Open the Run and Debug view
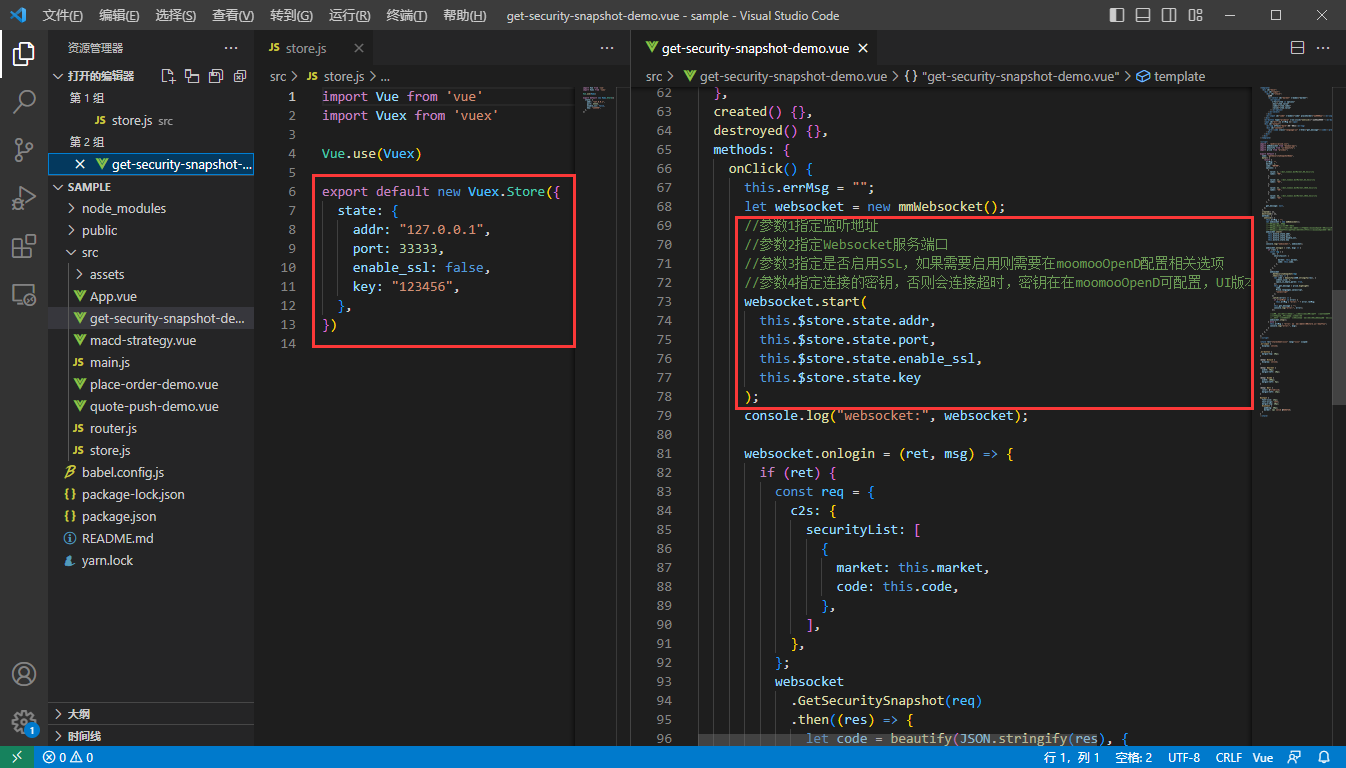 (24, 198)
